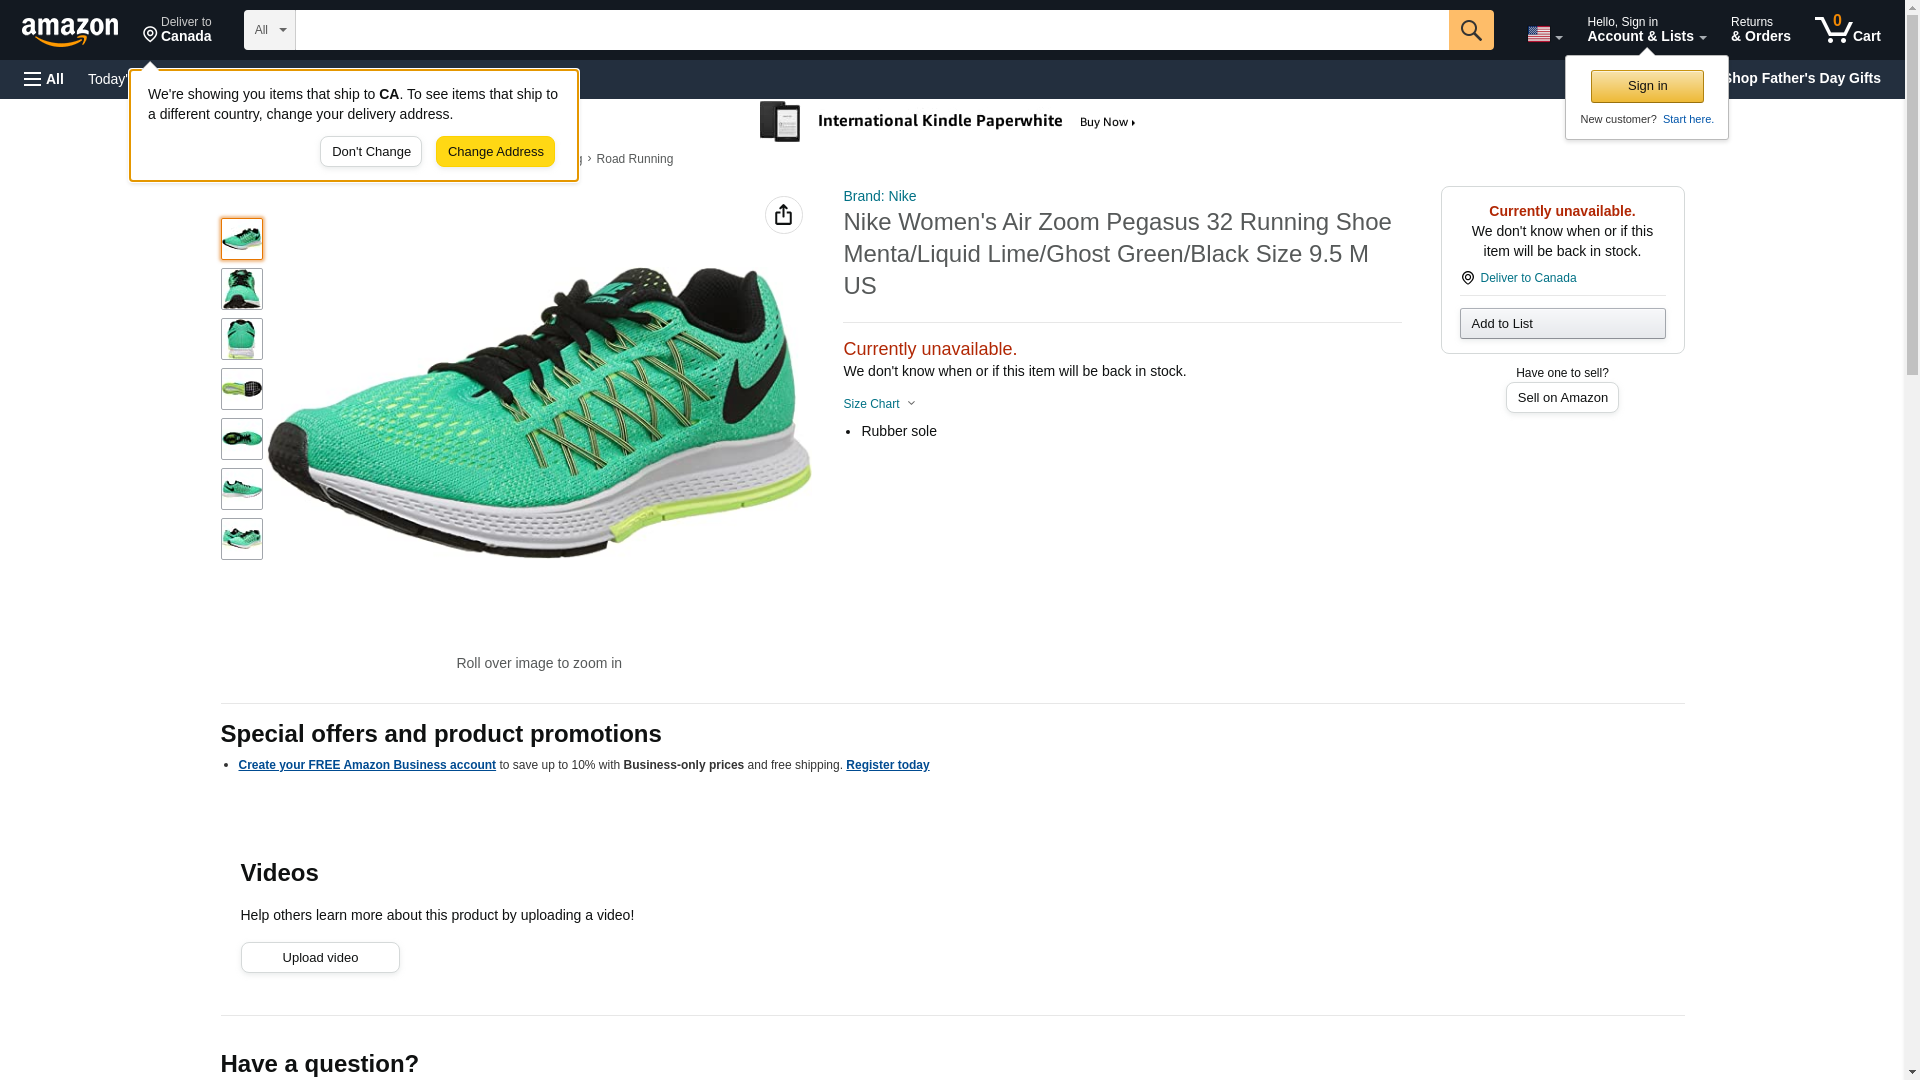
Task: Open the All hamburger menu
Action: 44,79
